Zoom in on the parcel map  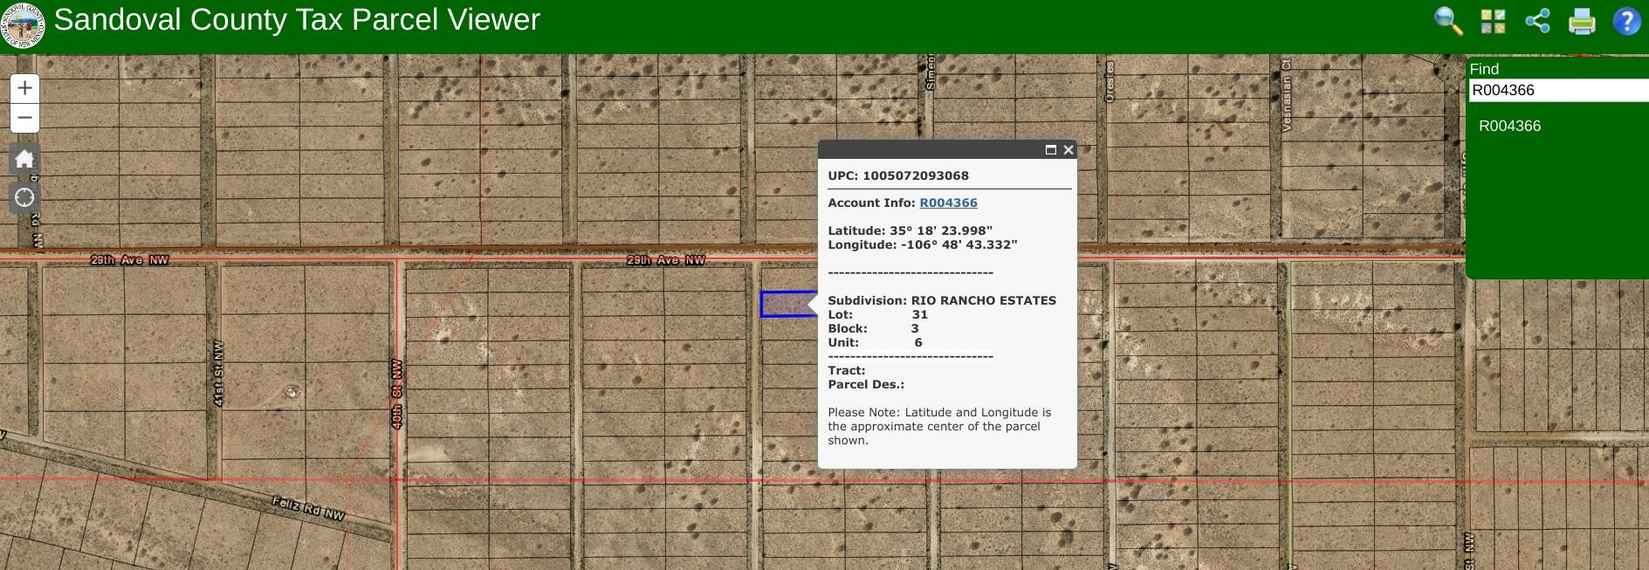[25, 88]
